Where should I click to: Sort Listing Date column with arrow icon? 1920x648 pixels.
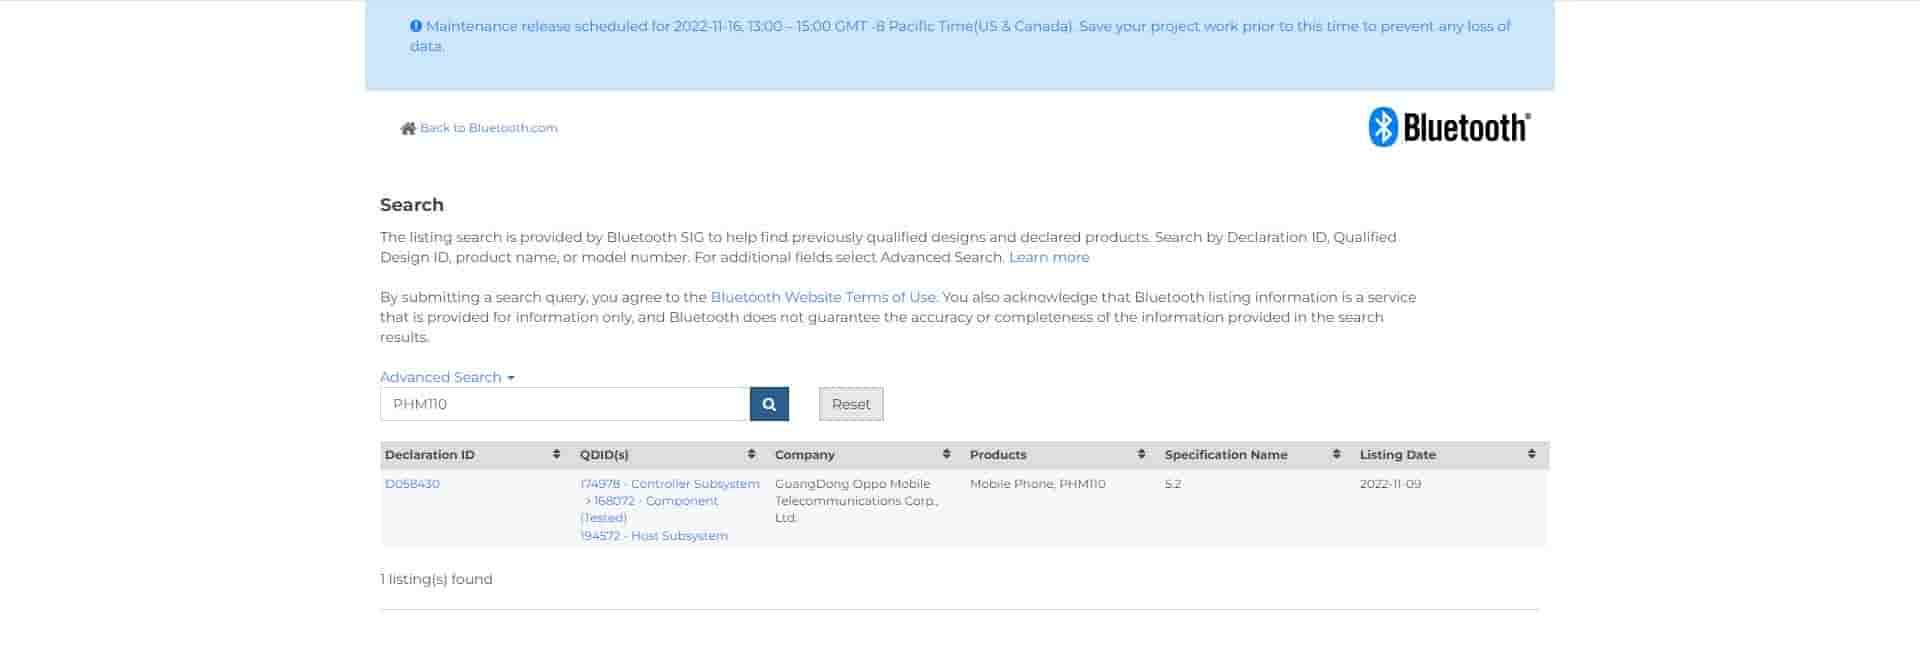(x=1531, y=455)
